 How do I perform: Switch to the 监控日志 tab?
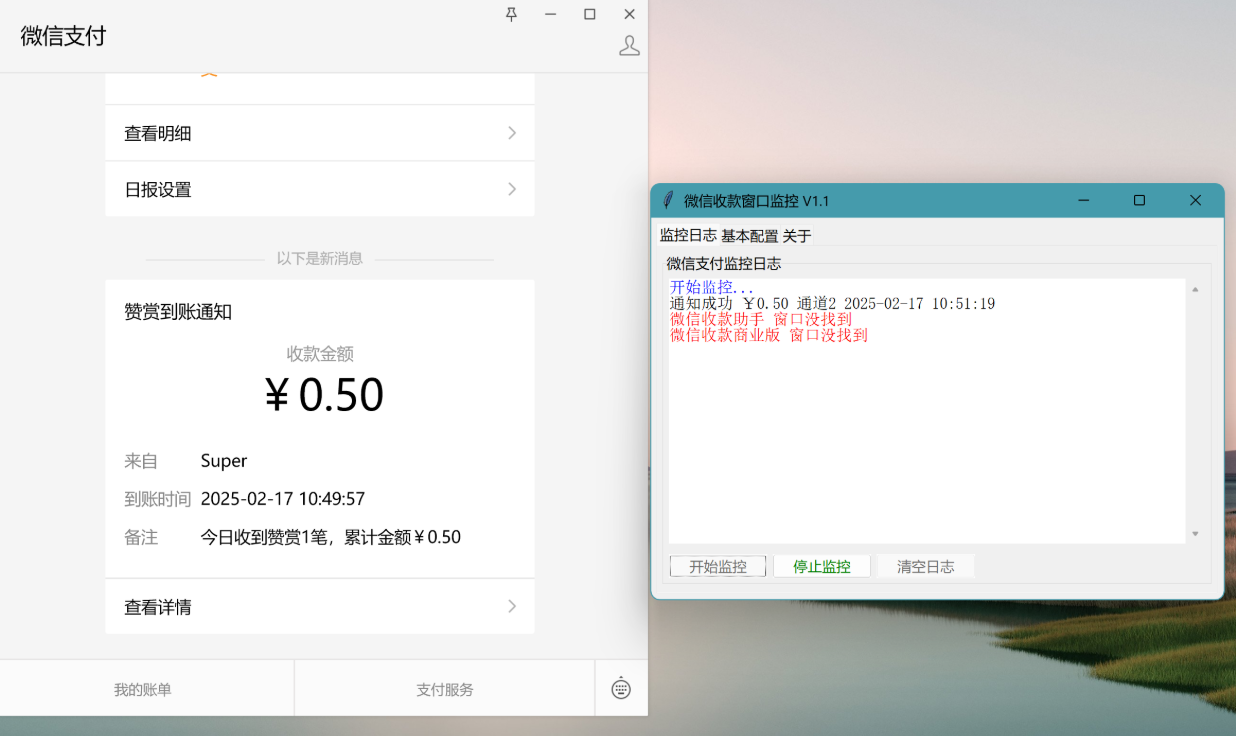[688, 236]
